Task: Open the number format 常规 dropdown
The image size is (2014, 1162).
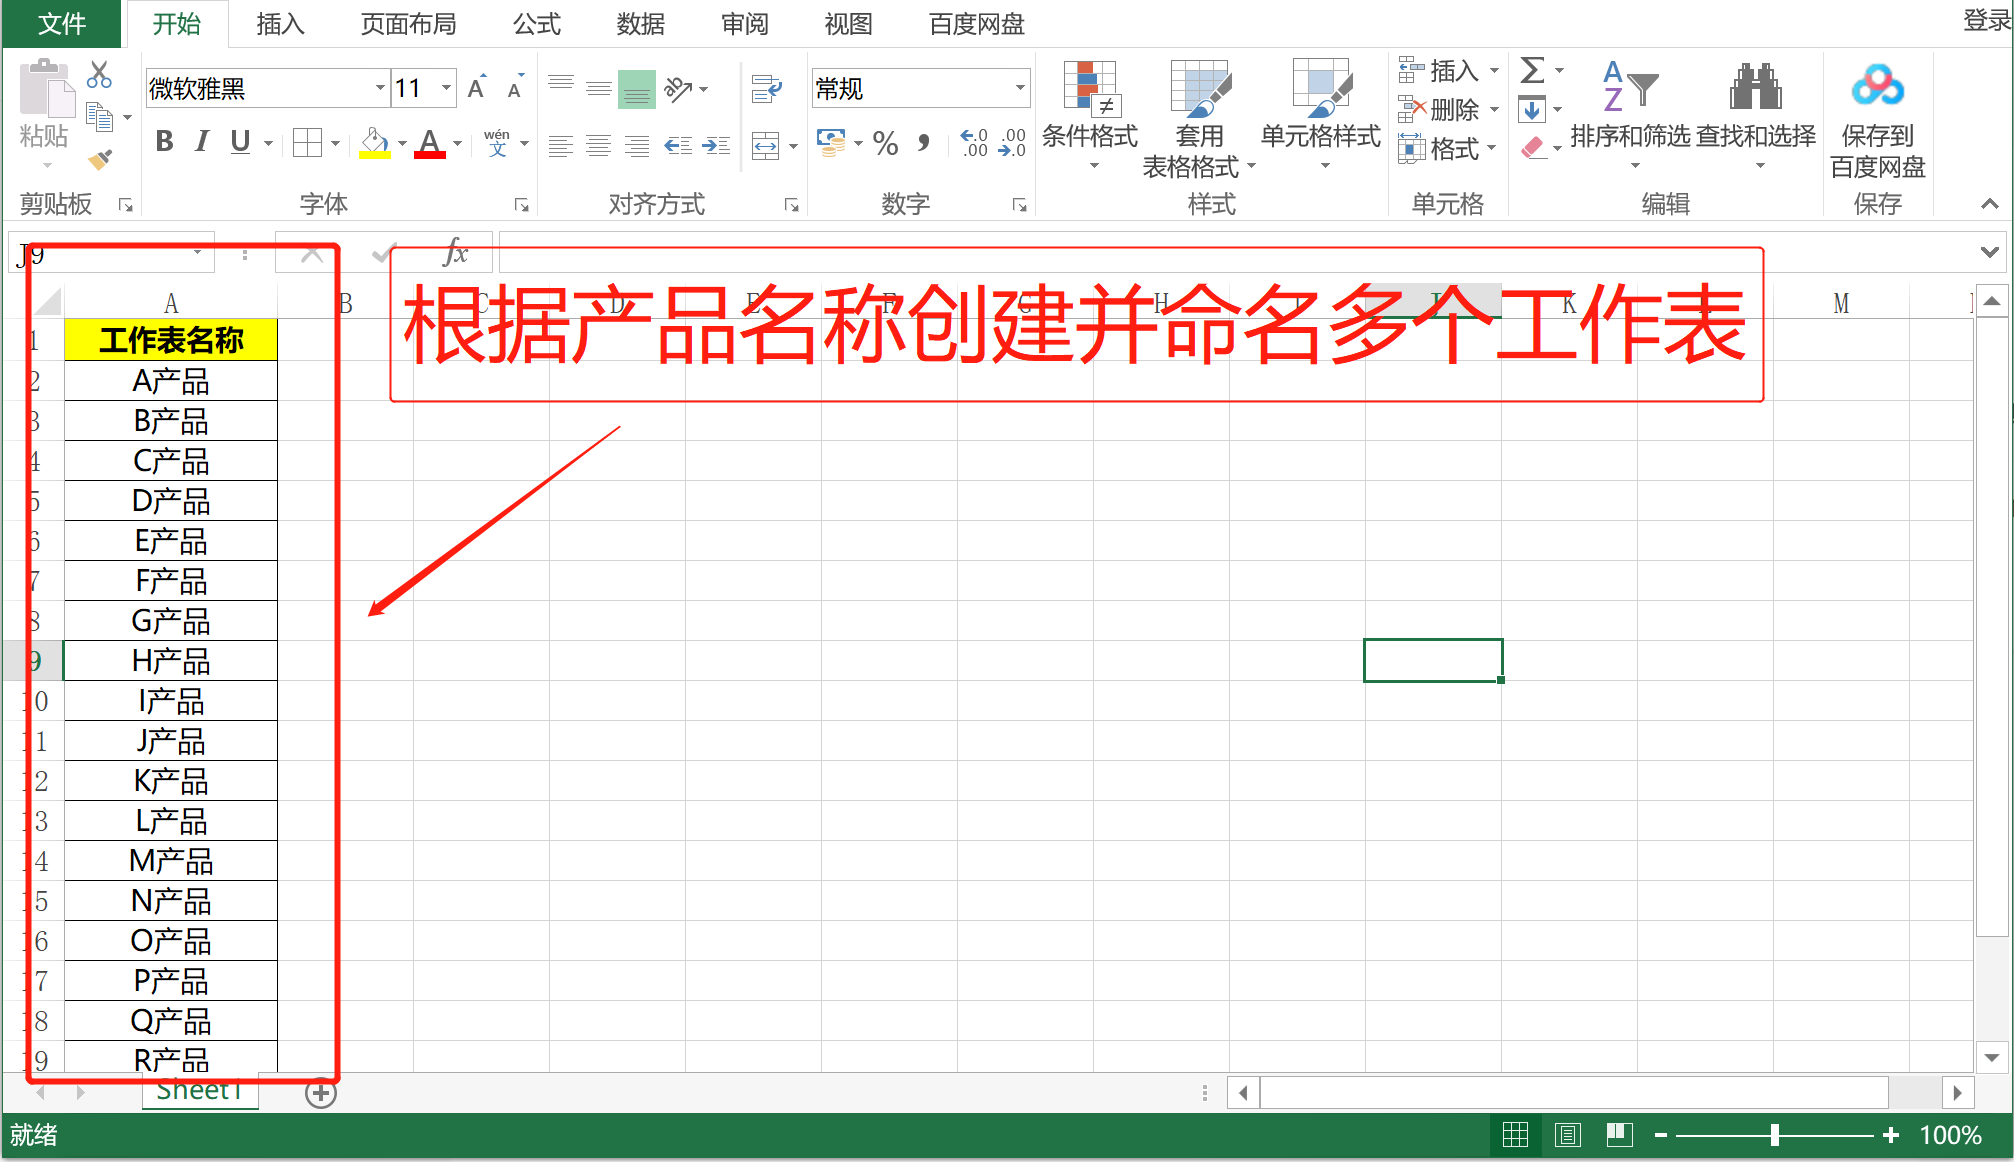Action: pyautogui.click(x=1020, y=88)
